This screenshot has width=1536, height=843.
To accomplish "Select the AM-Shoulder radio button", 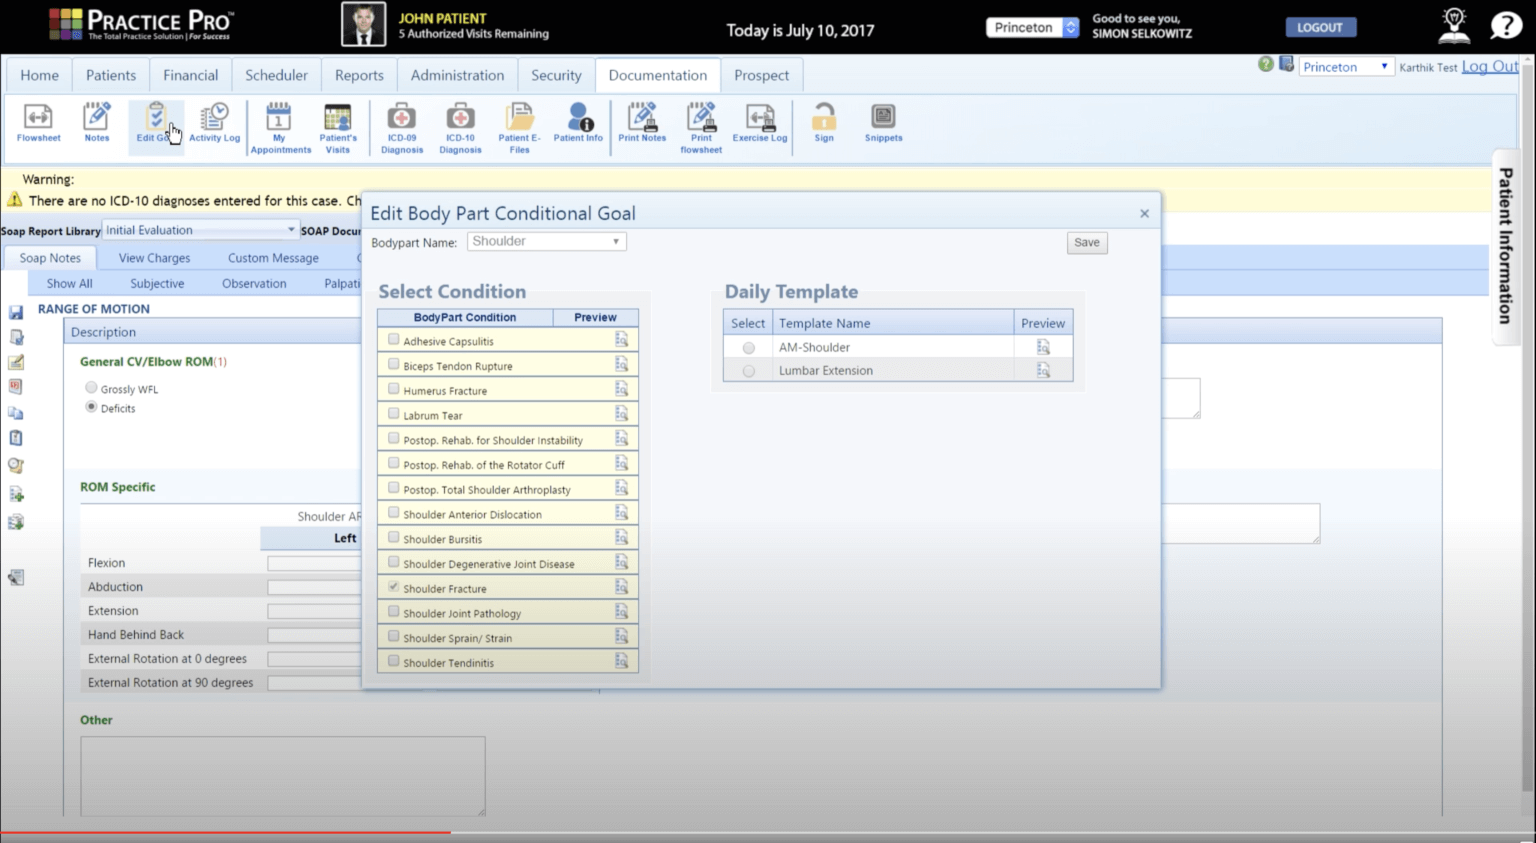I will click(x=748, y=348).
